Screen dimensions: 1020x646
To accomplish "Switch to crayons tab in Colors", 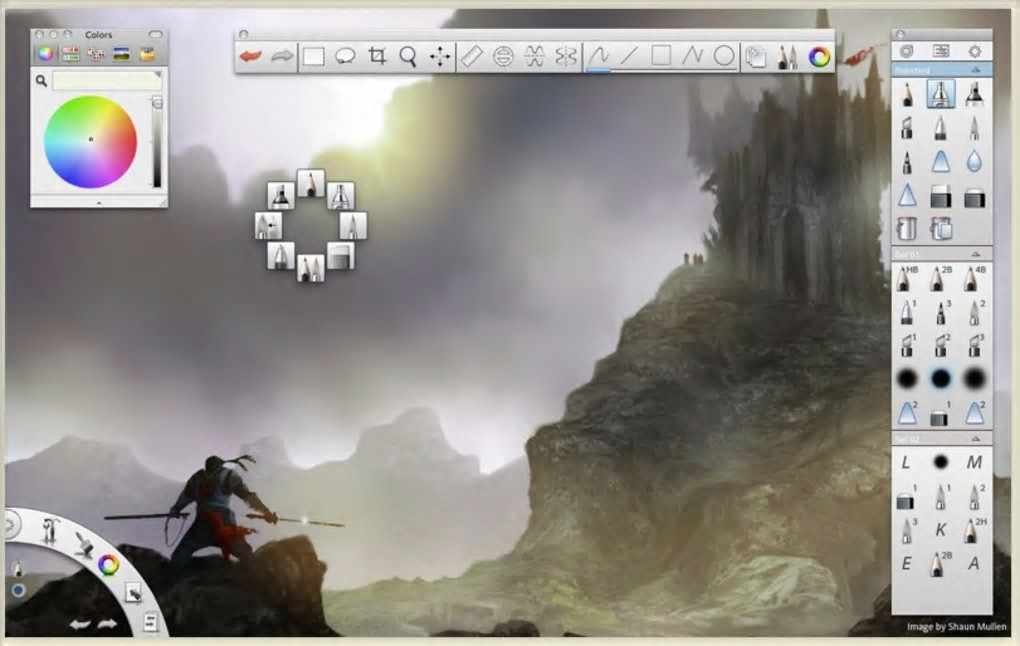I will tap(148, 54).
